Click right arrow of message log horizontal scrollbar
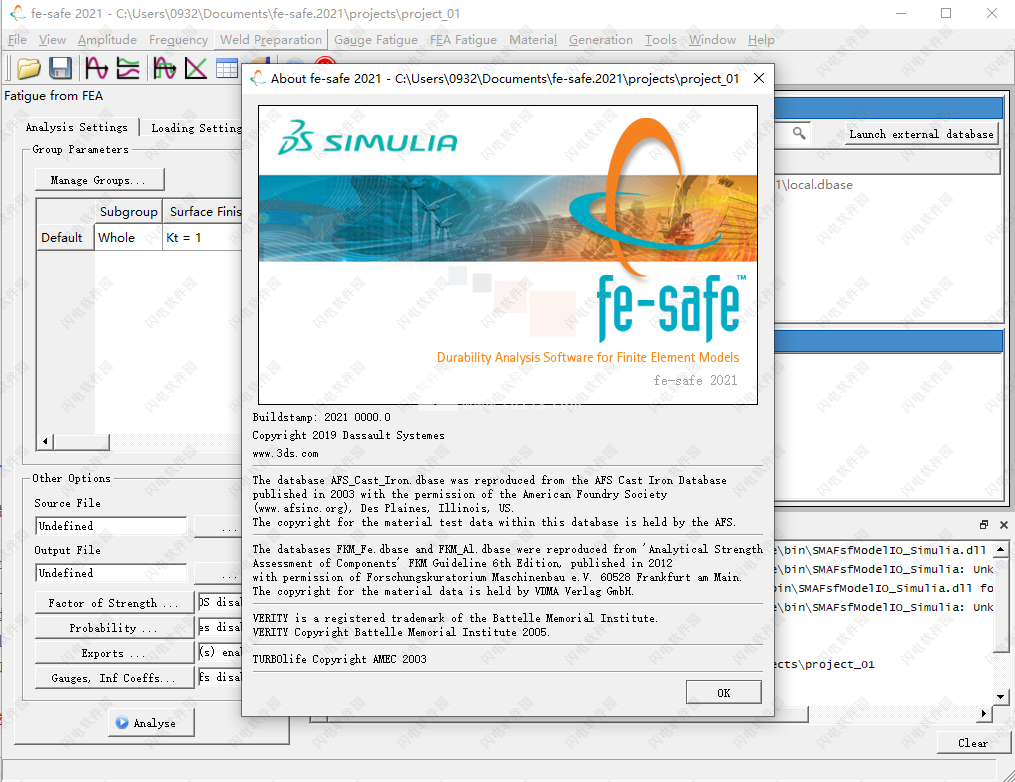 click(984, 713)
